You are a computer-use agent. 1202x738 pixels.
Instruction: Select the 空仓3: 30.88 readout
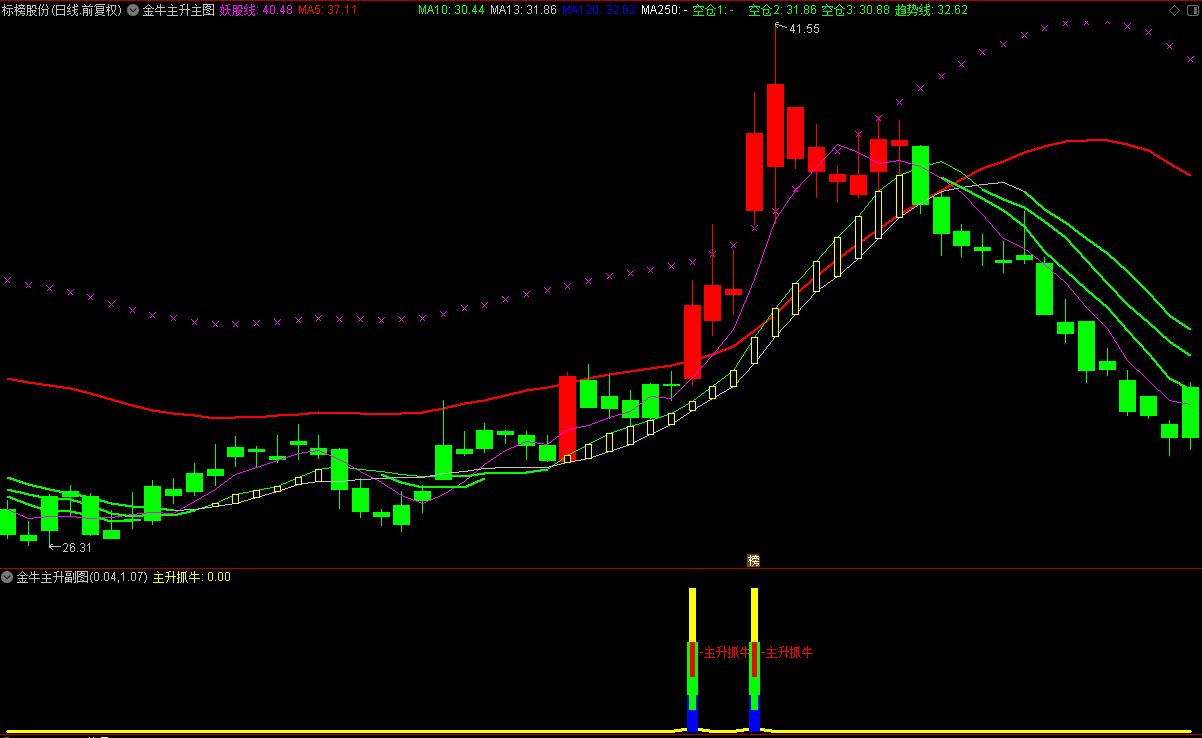pos(855,10)
